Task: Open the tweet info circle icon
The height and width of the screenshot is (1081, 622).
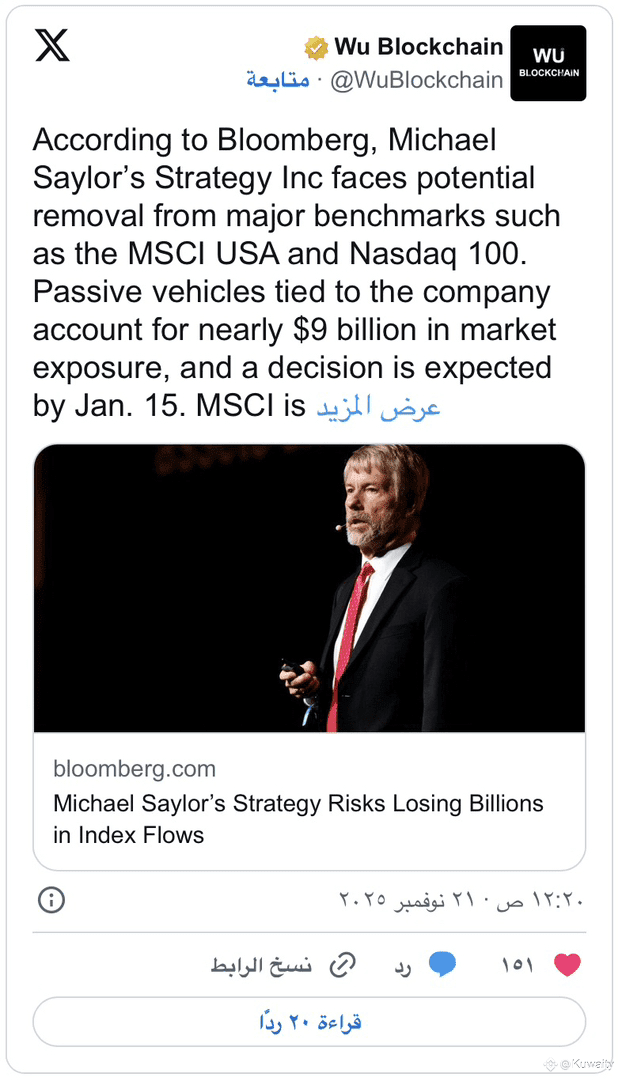Action: [x=51, y=900]
